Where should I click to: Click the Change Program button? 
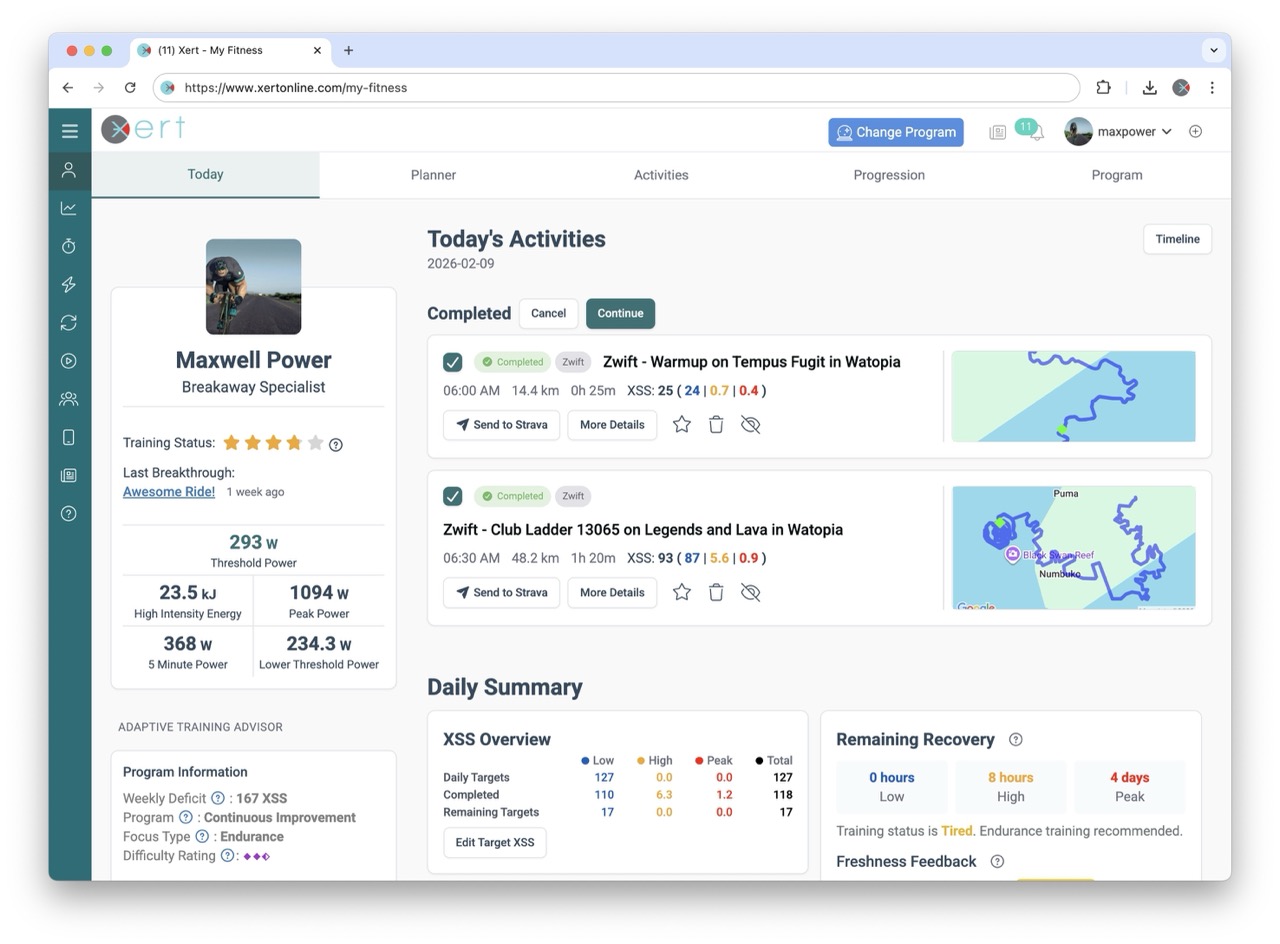pyautogui.click(x=895, y=132)
